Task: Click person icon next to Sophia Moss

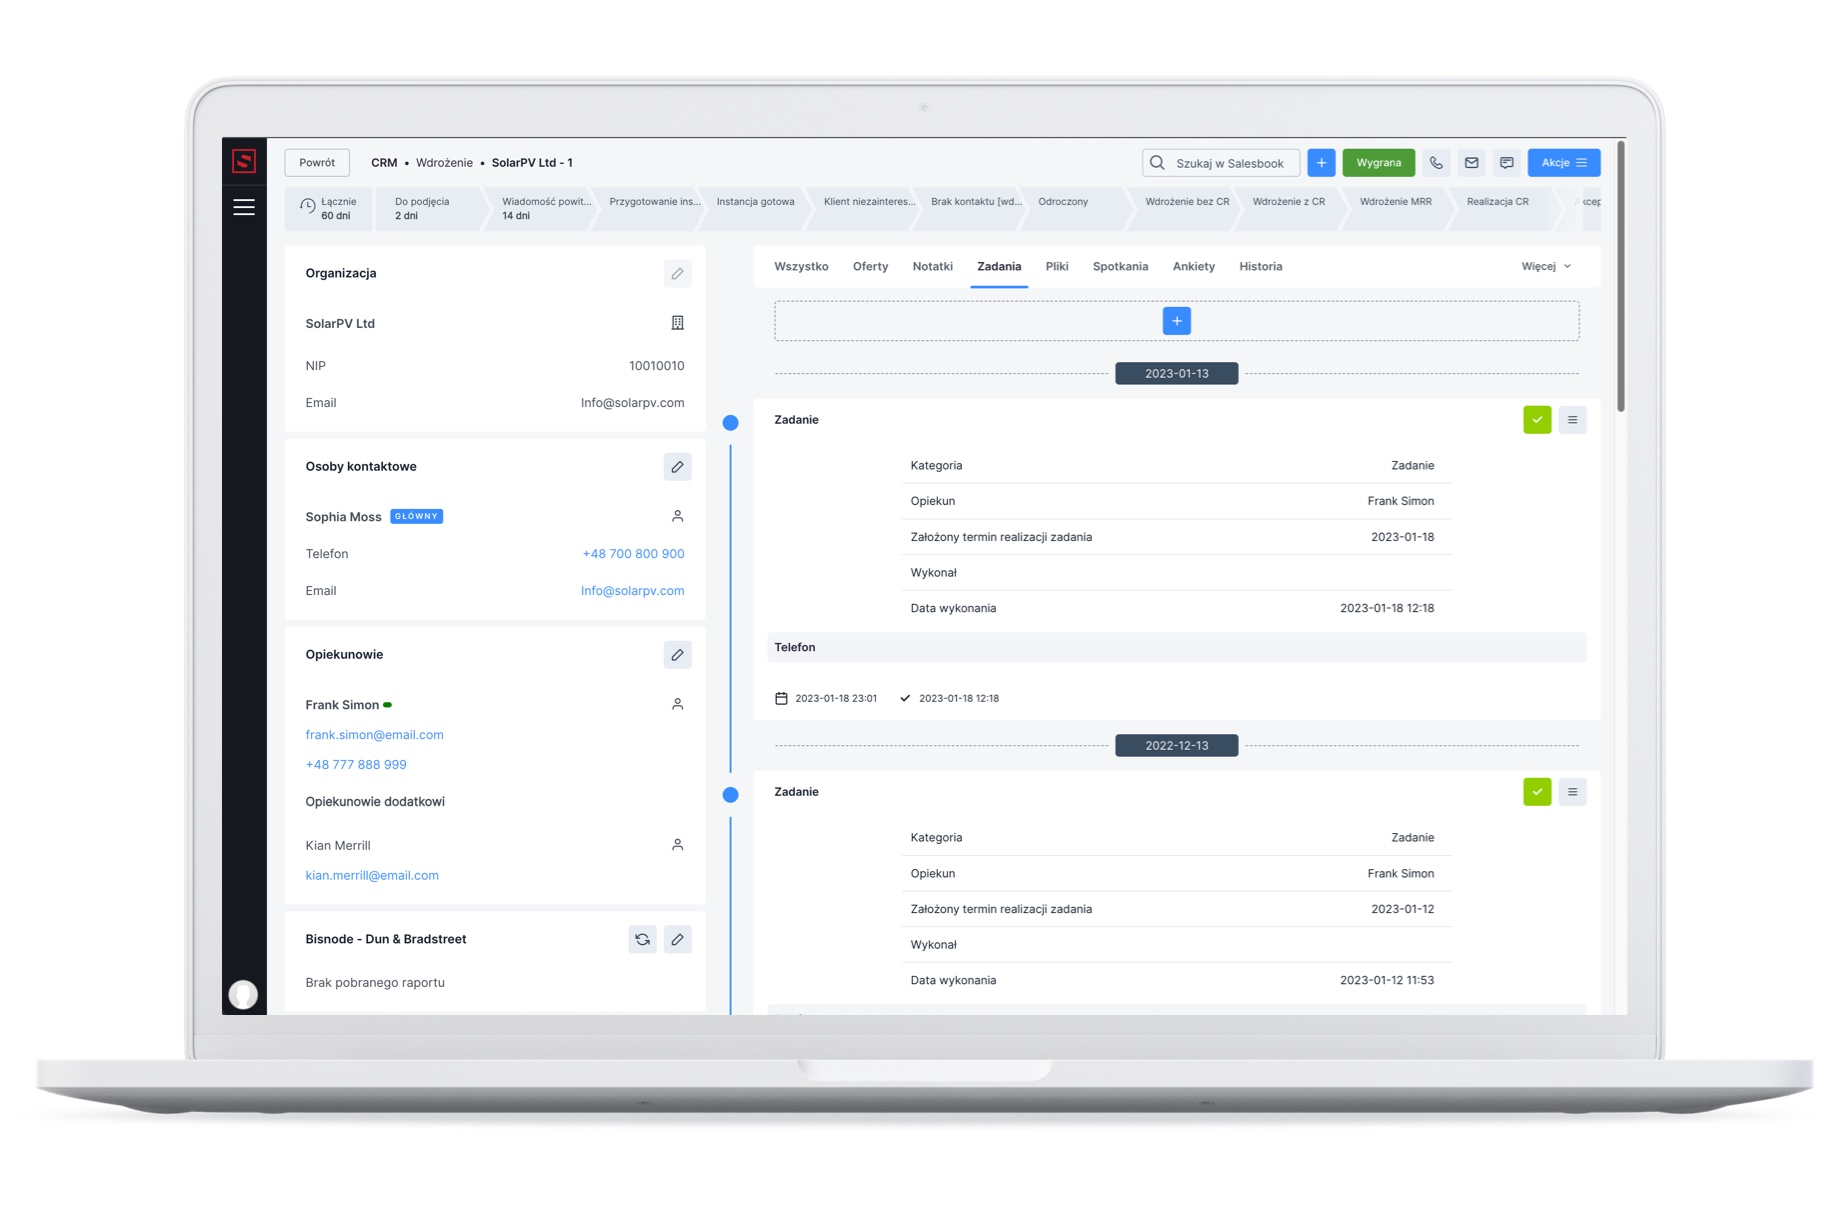Action: coord(677,516)
